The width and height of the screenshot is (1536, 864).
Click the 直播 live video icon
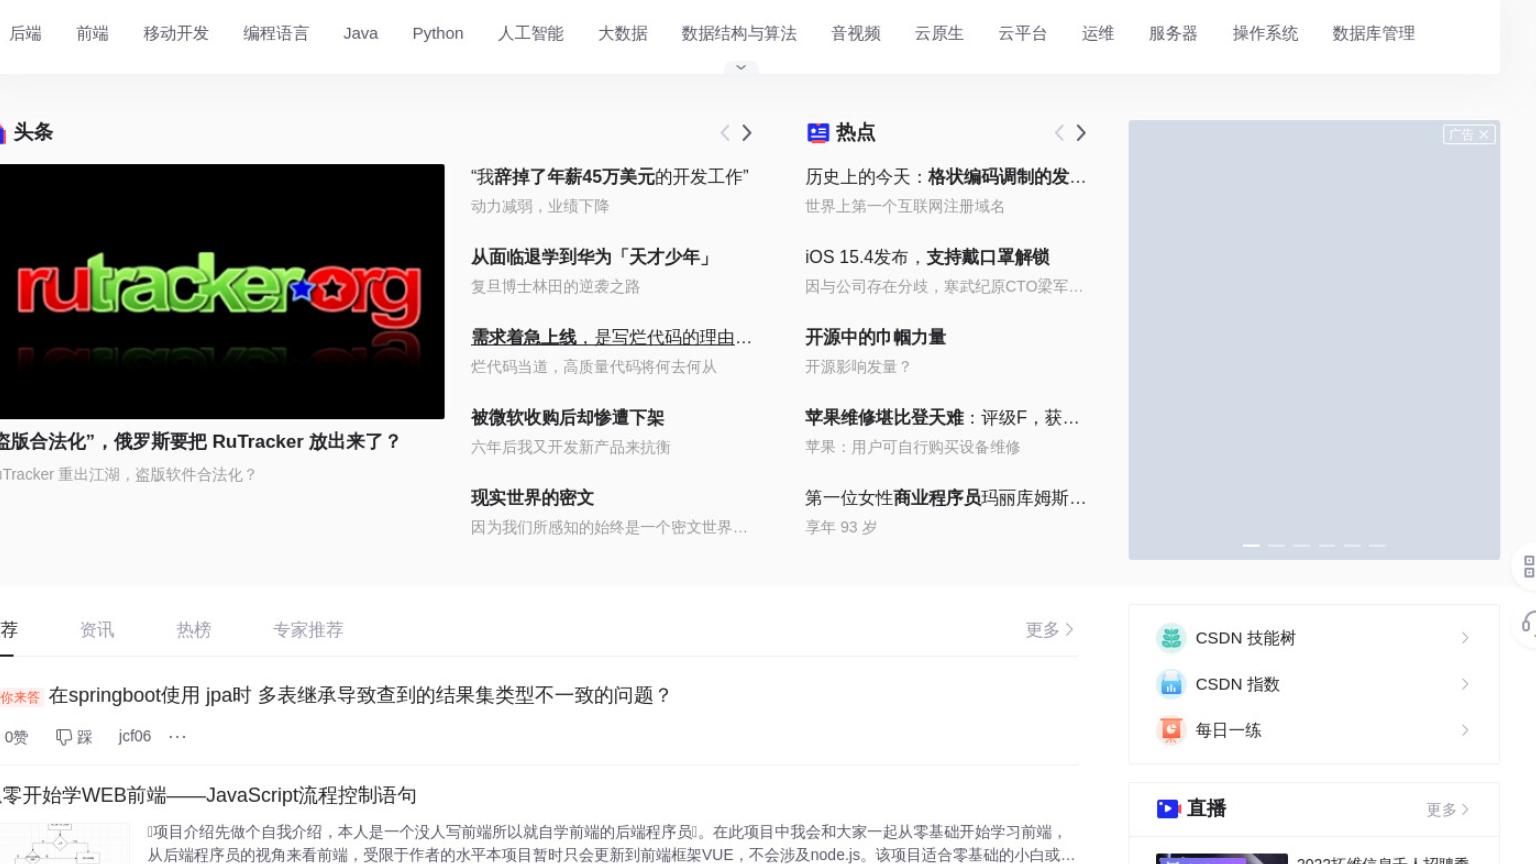[1168, 808]
